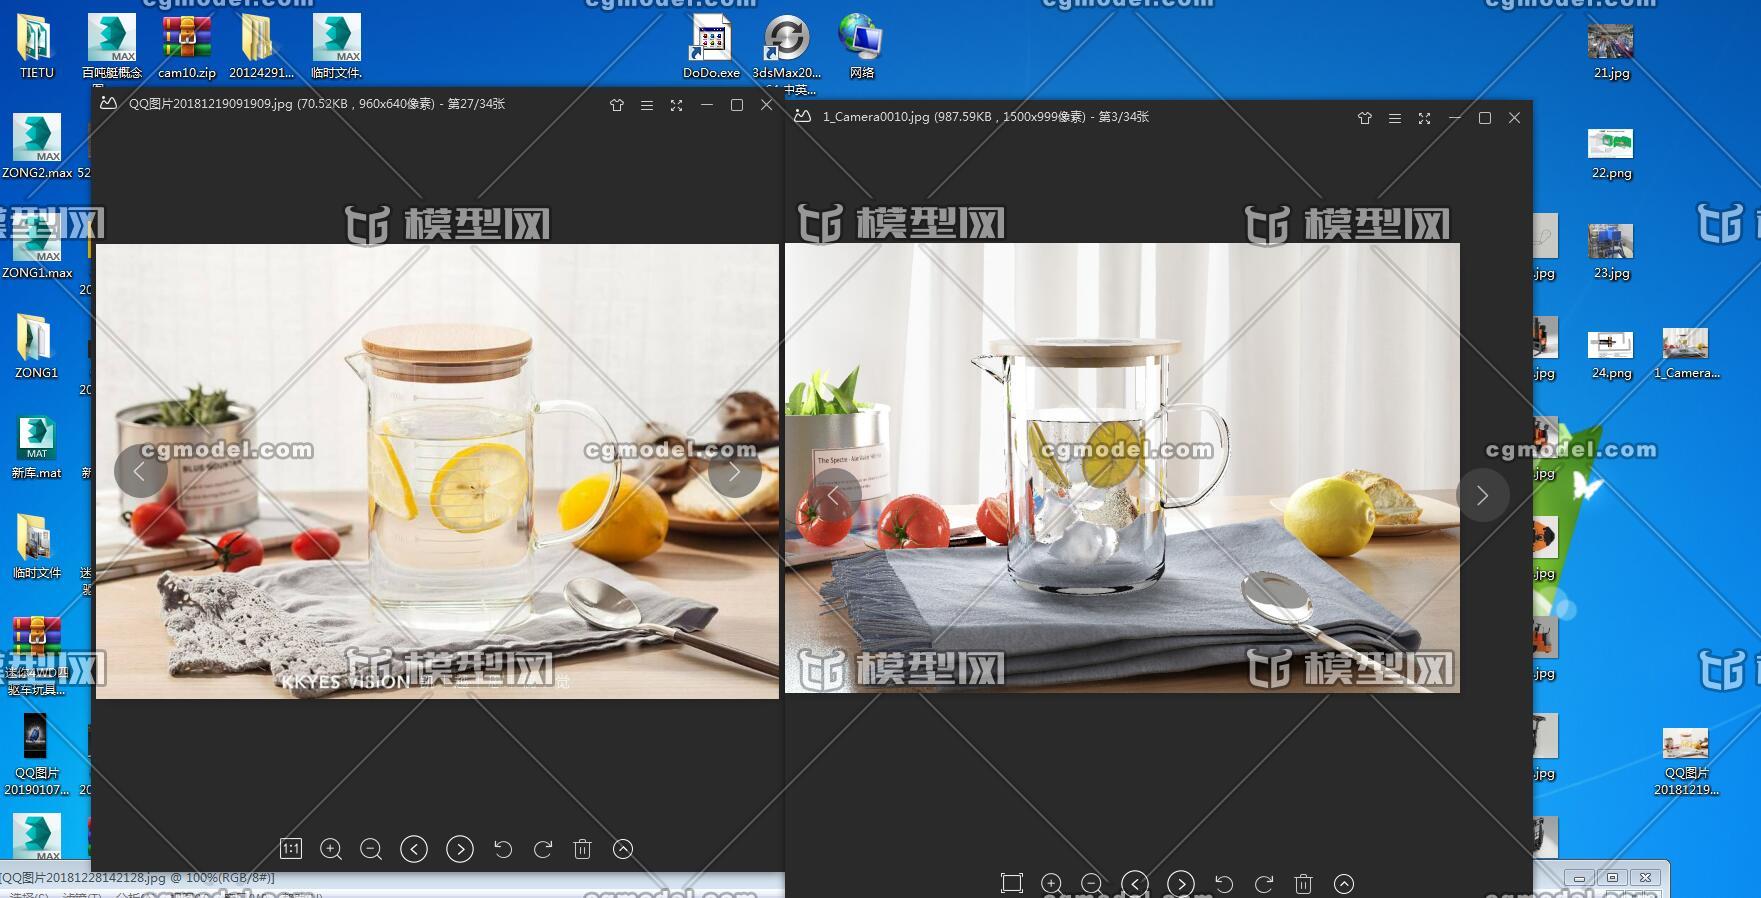
Task: Click the skin shirt icon in right viewer titlebar
Action: point(1365,118)
